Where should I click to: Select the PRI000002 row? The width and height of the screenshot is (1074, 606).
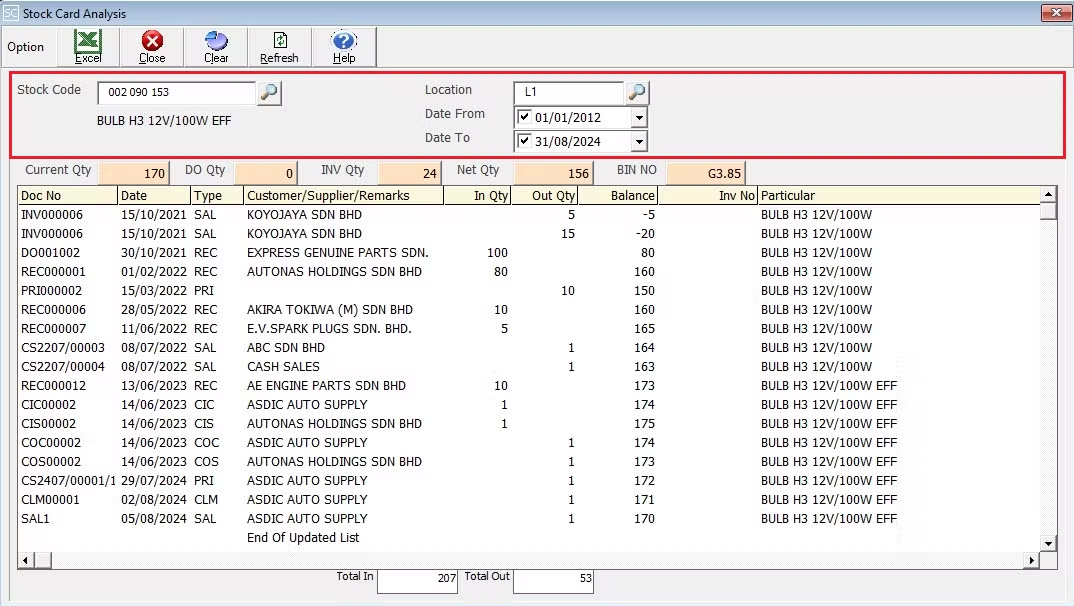coord(529,291)
